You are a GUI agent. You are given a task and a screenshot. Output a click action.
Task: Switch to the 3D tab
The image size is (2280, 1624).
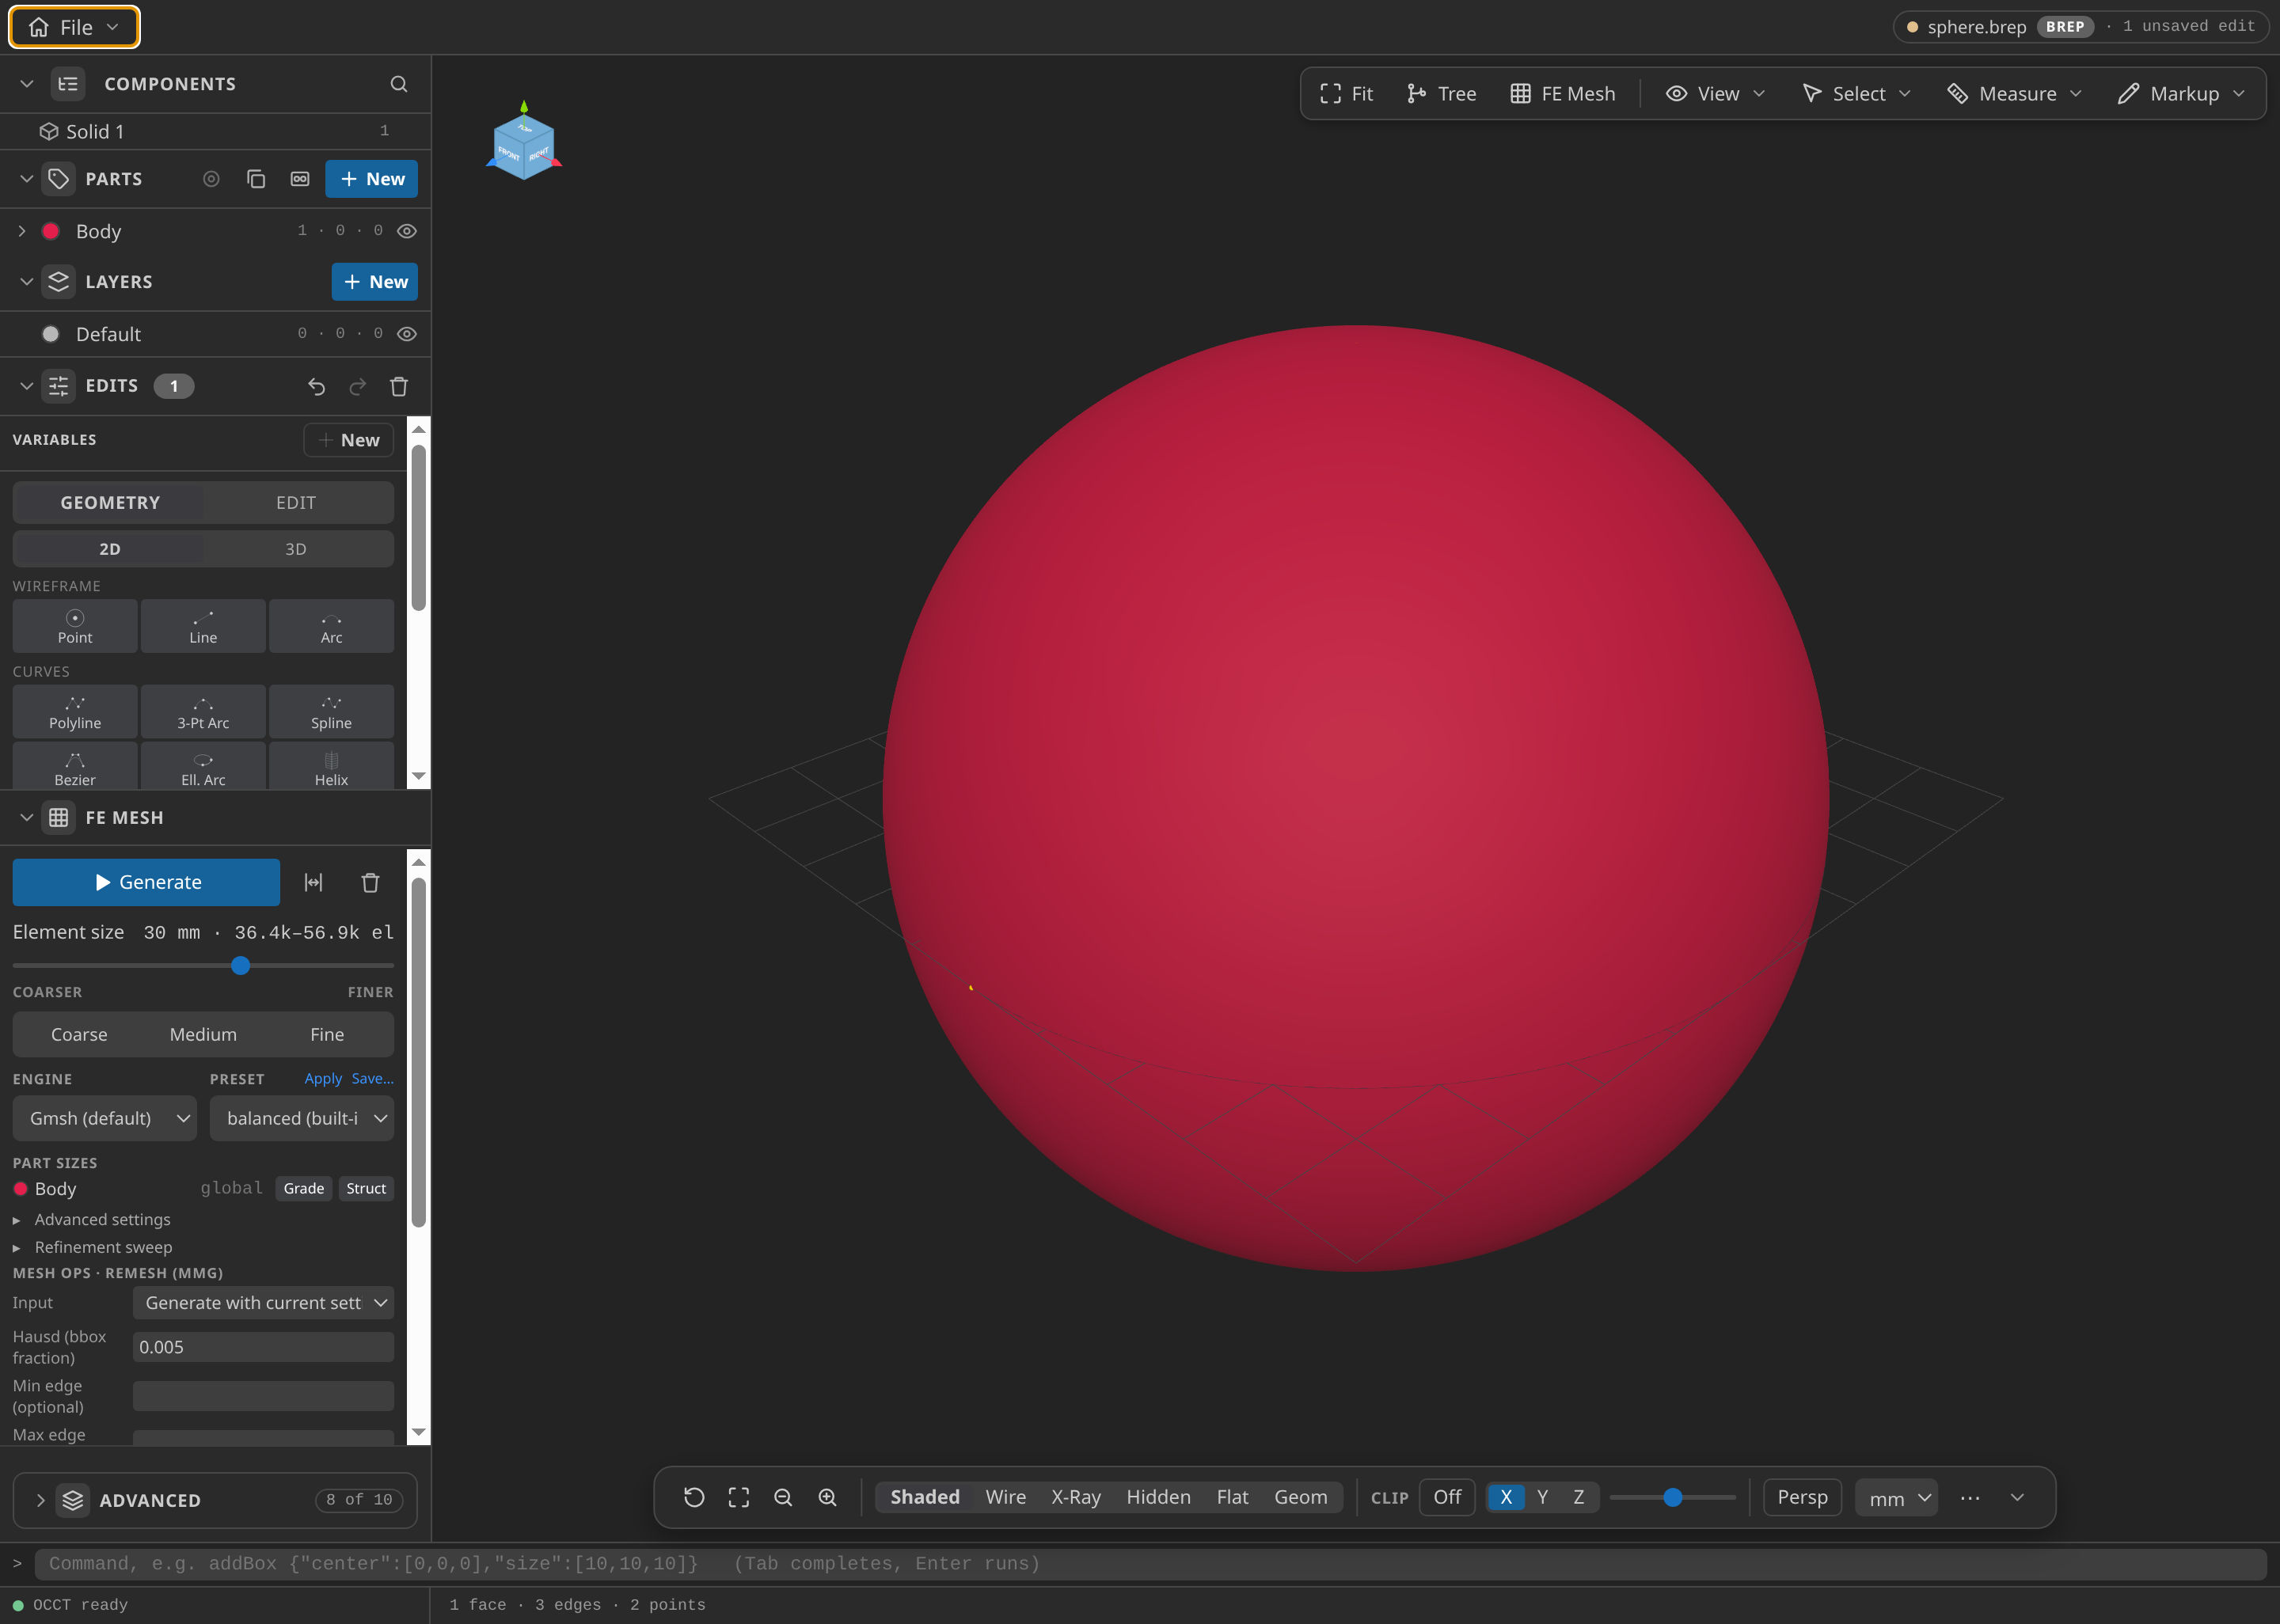coord(296,549)
